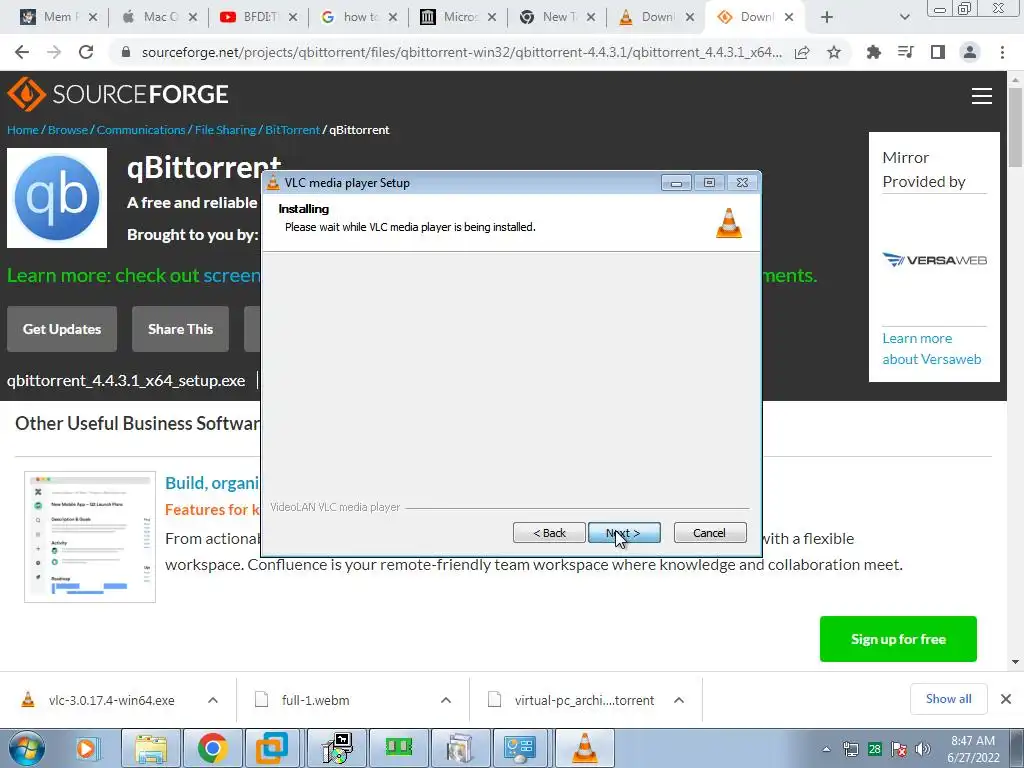Image resolution: width=1024 pixels, height=768 pixels.
Task: Click the volume speaker tray icon
Action: point(923,749)
